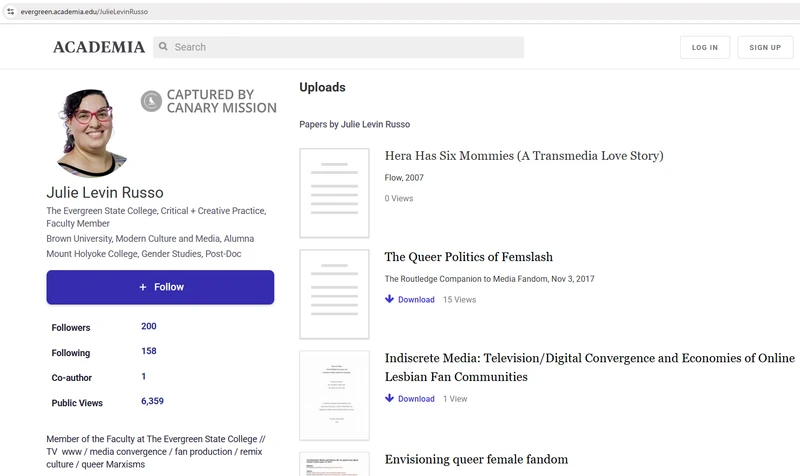Open Hera Has Six Mommies paper title
The width and height of the screenshot is (800, 476).
pos(524,156)
